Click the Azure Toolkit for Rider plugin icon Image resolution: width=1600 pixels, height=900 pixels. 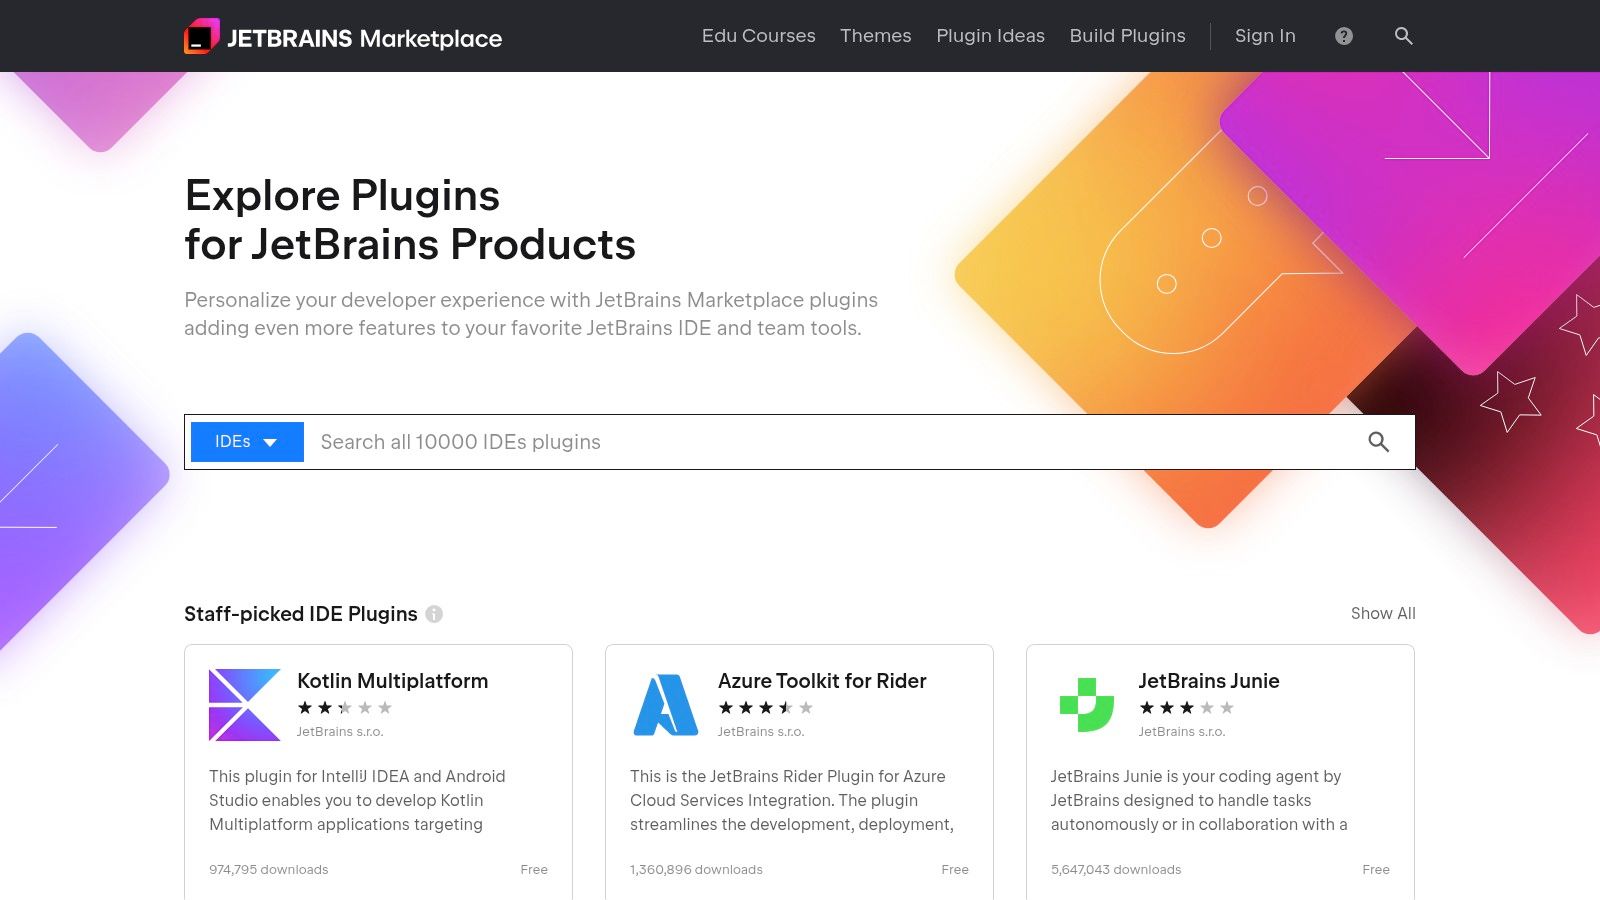click(x=665, y=703)
